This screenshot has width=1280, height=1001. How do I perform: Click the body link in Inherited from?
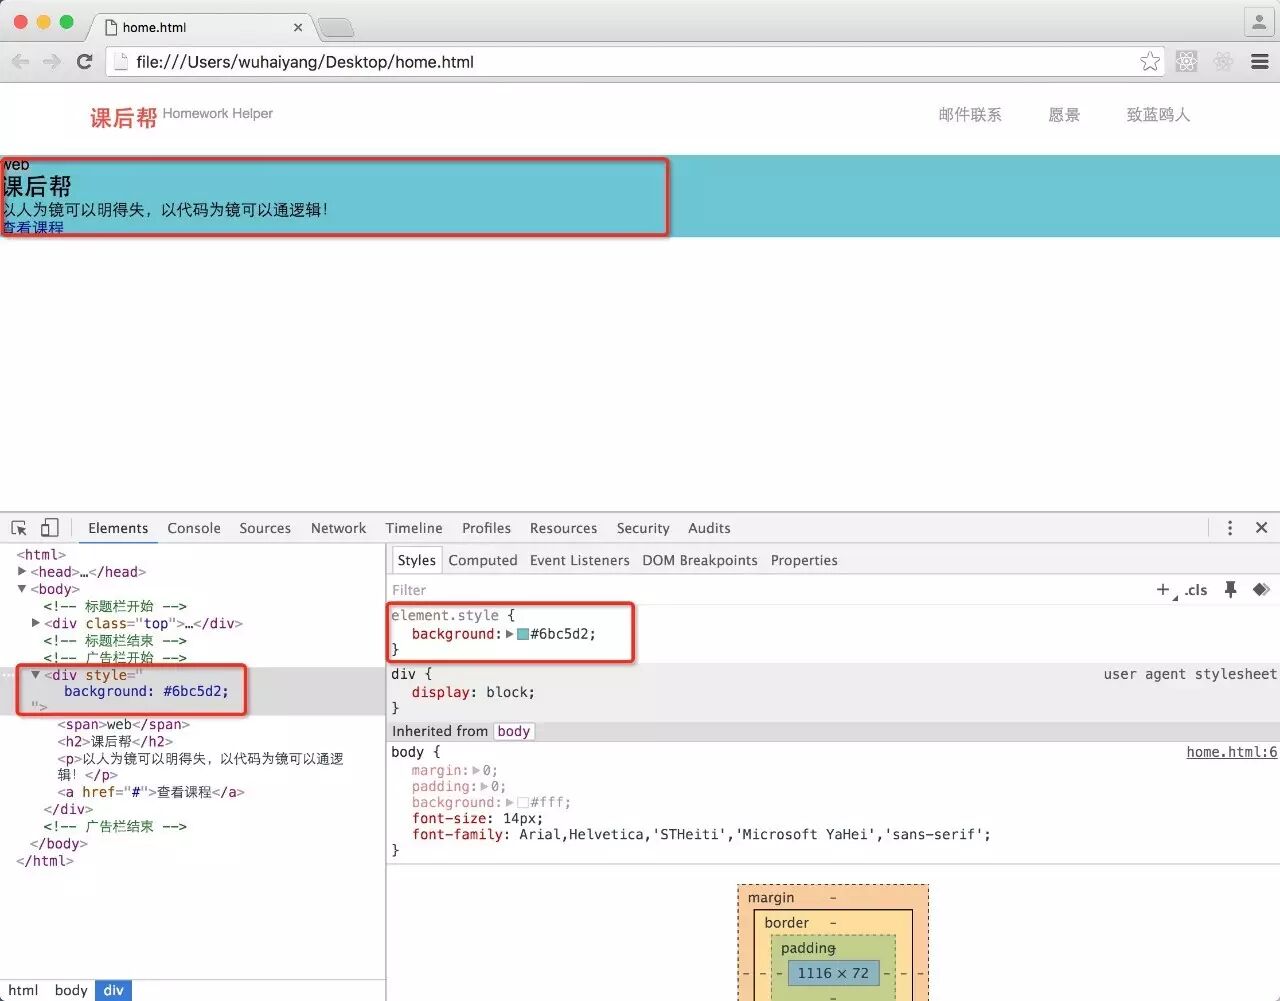[x=514, y=731]
